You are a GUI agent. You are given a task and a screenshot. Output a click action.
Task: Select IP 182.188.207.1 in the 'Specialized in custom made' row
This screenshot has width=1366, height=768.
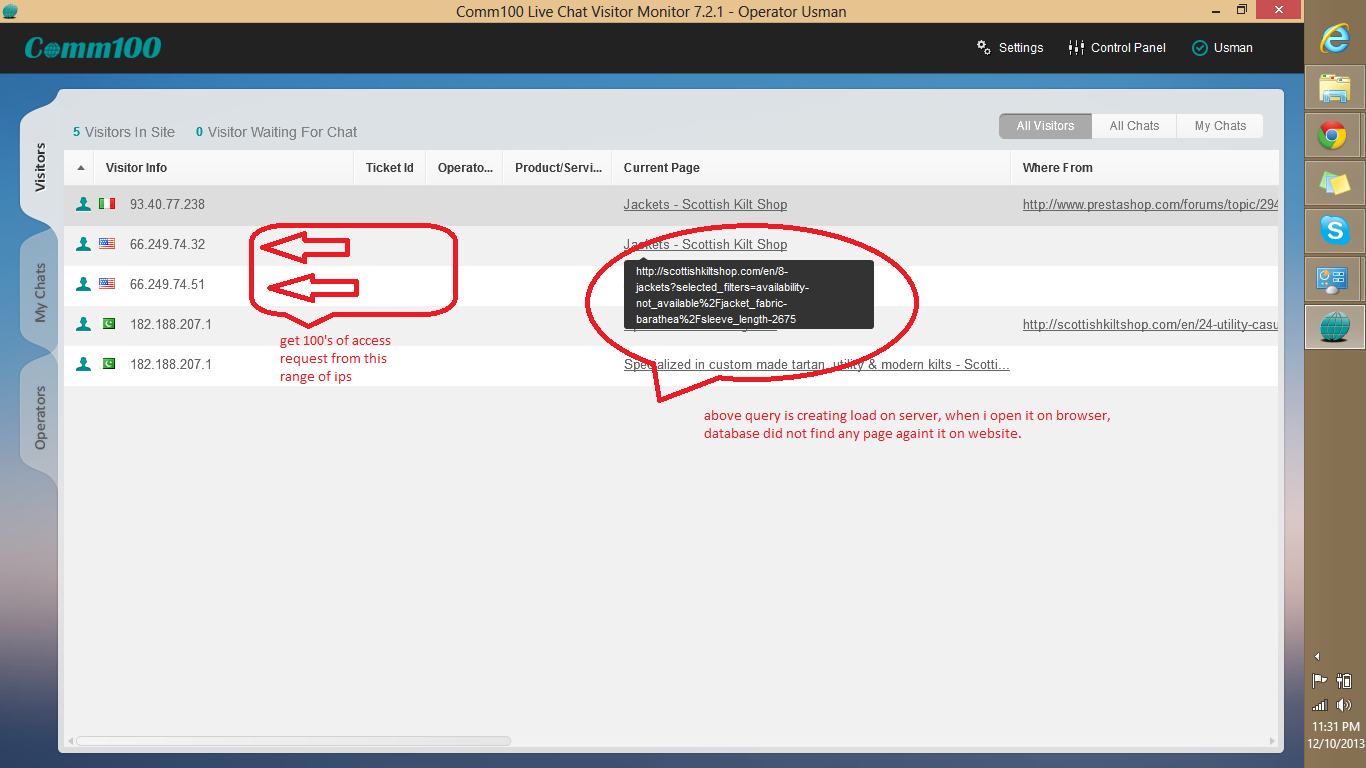coord(170,364)
